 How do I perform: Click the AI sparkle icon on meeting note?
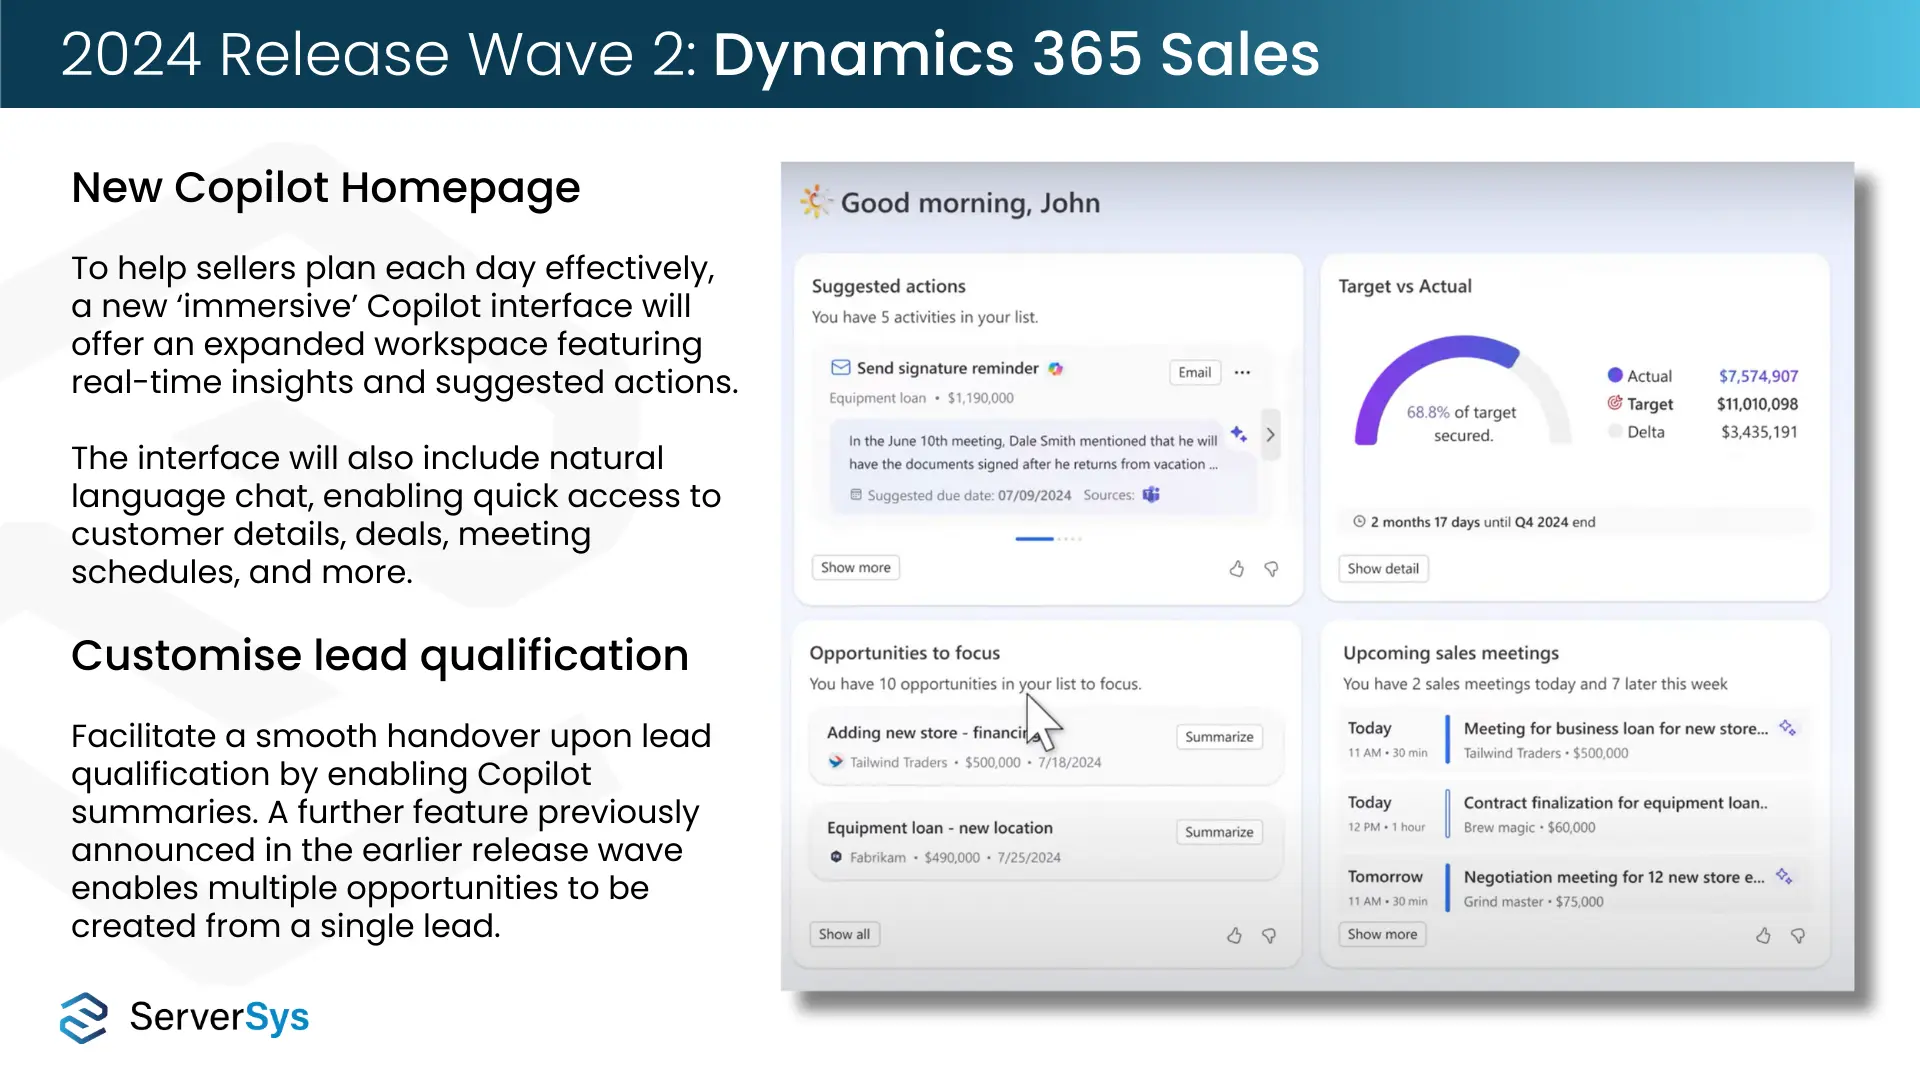[x=1239, y=434]
